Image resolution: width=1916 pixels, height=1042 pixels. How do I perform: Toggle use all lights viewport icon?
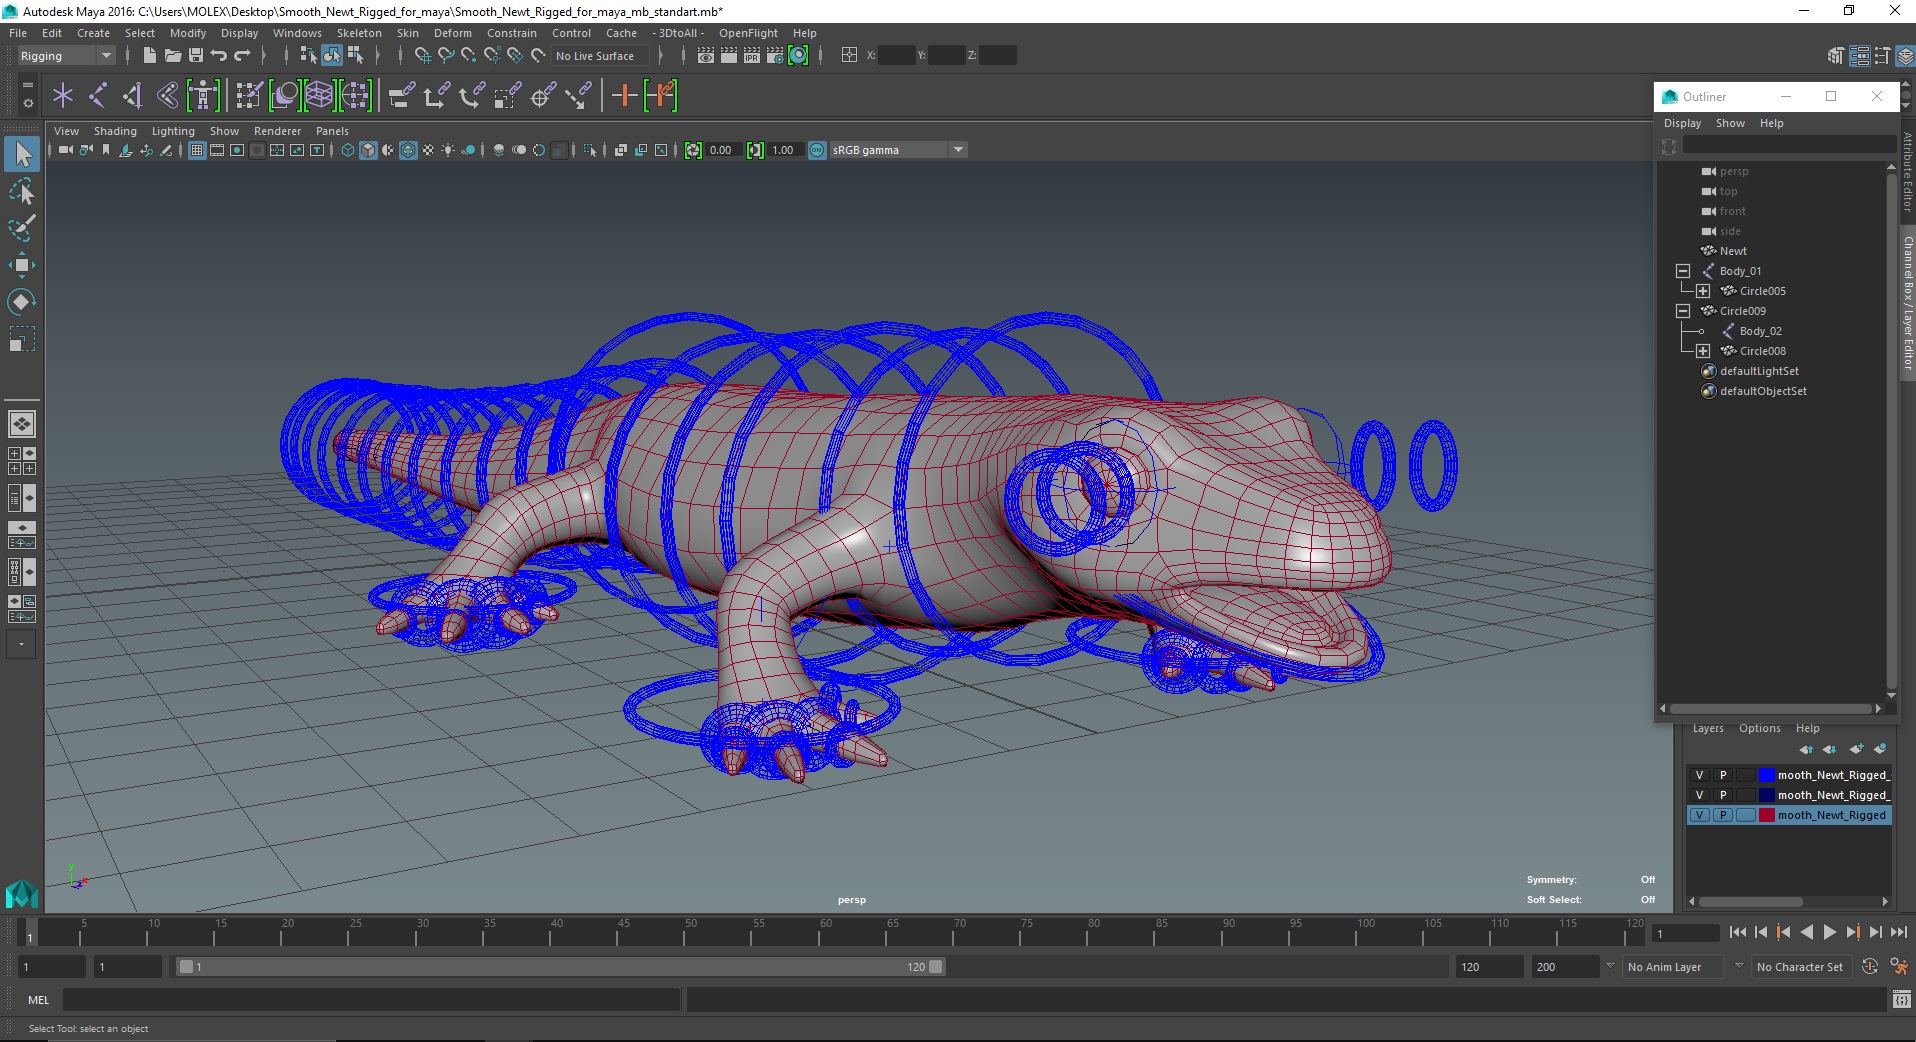[448, 150]
